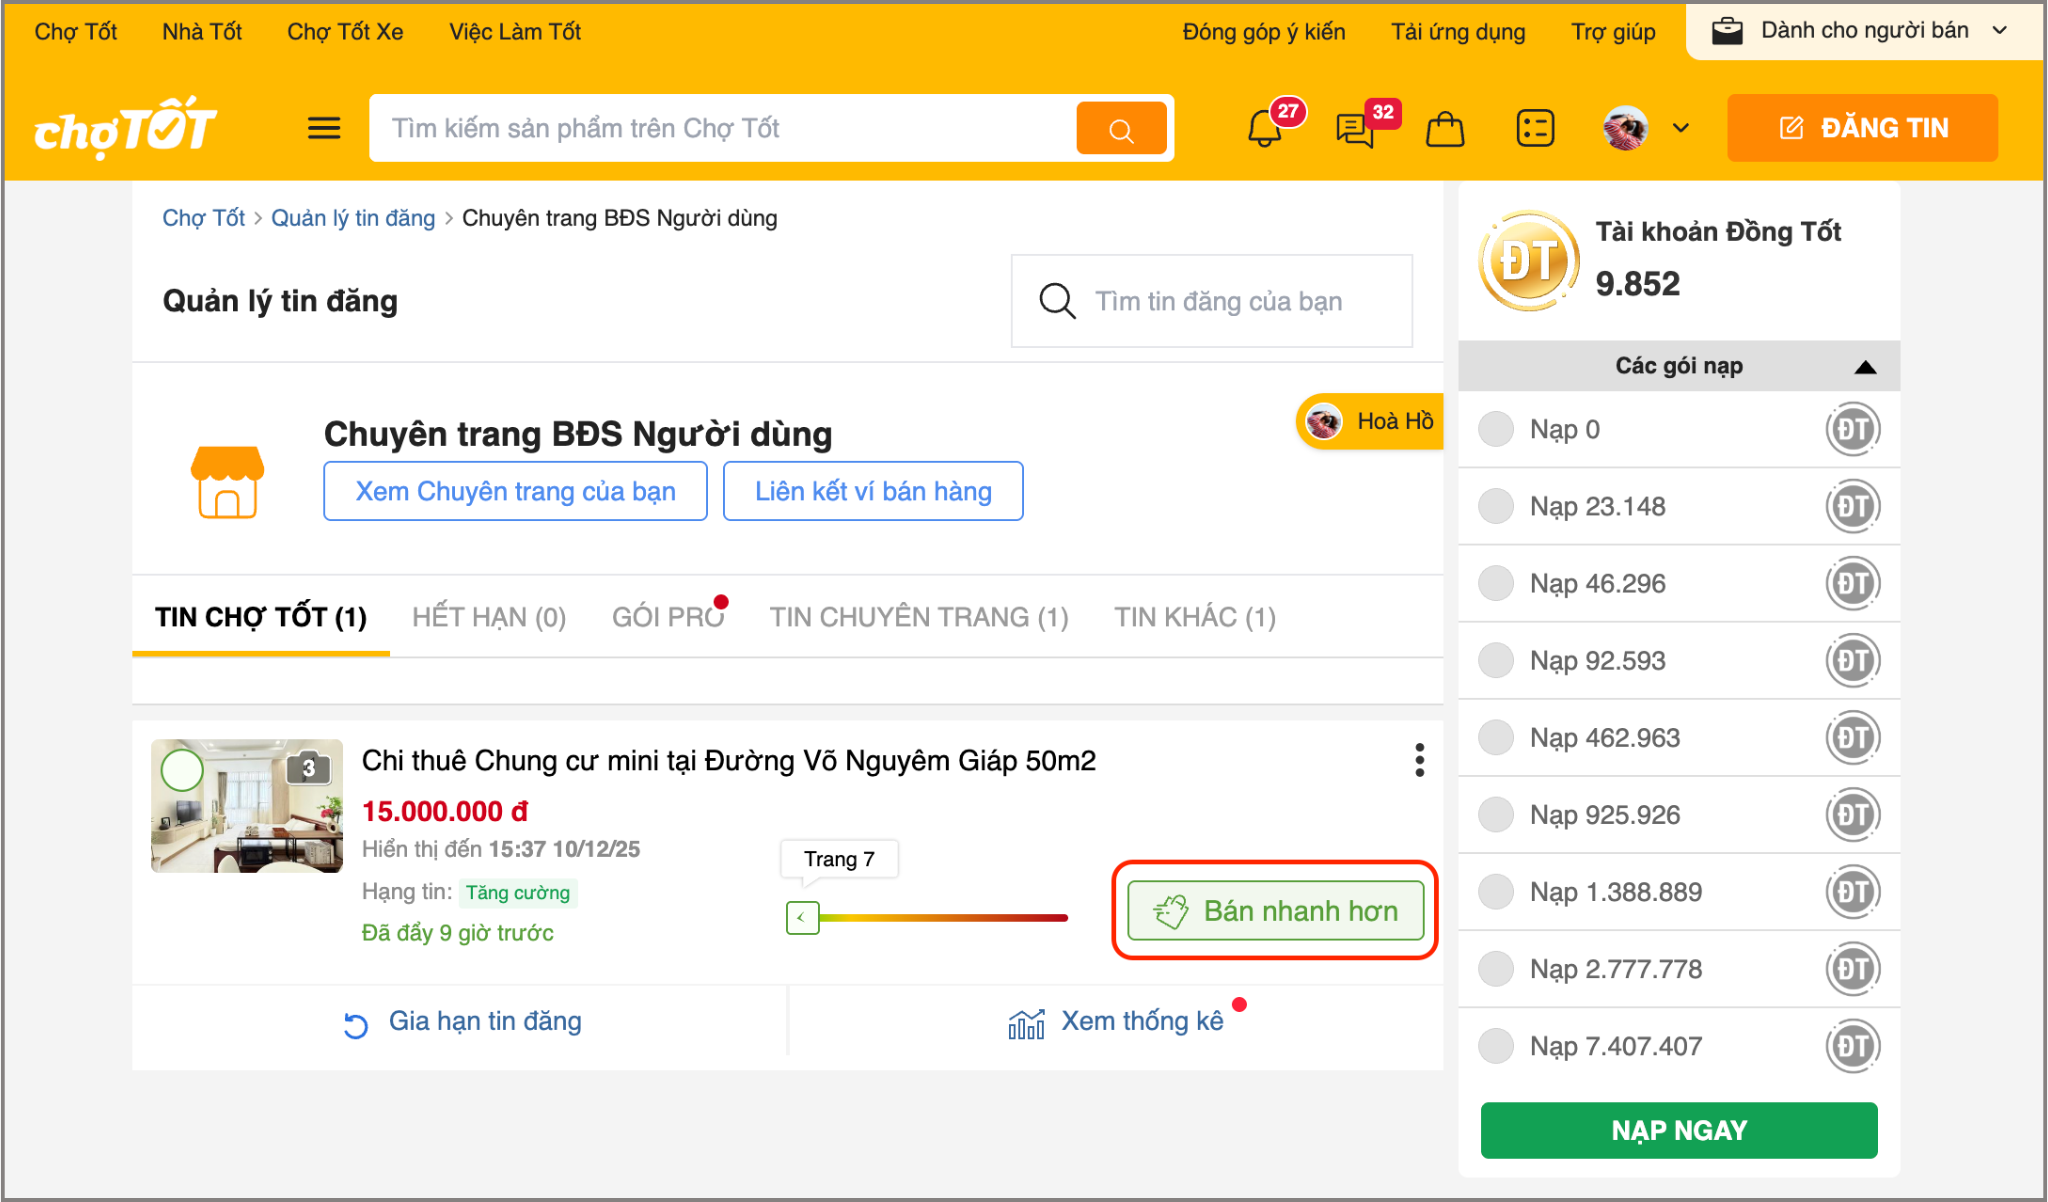Open the listing management icon in header
Screen dimensions: 2048x1202
click(1534, 129)
